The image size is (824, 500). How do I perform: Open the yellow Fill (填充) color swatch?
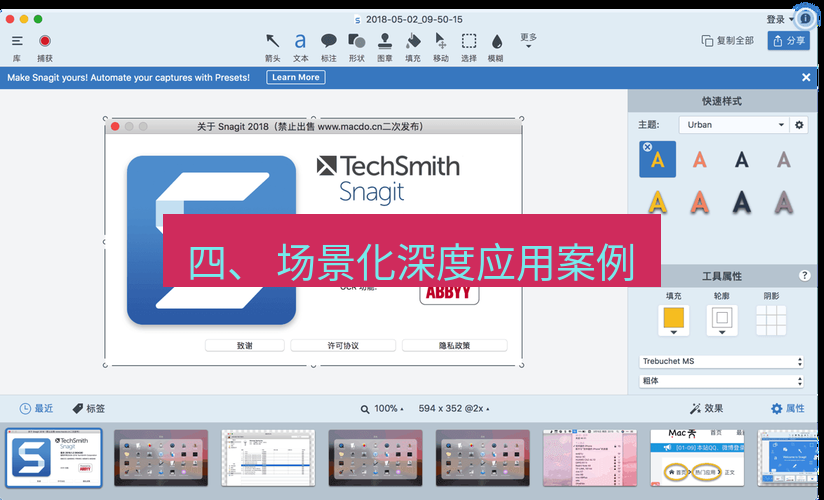(x=673, y=320)
